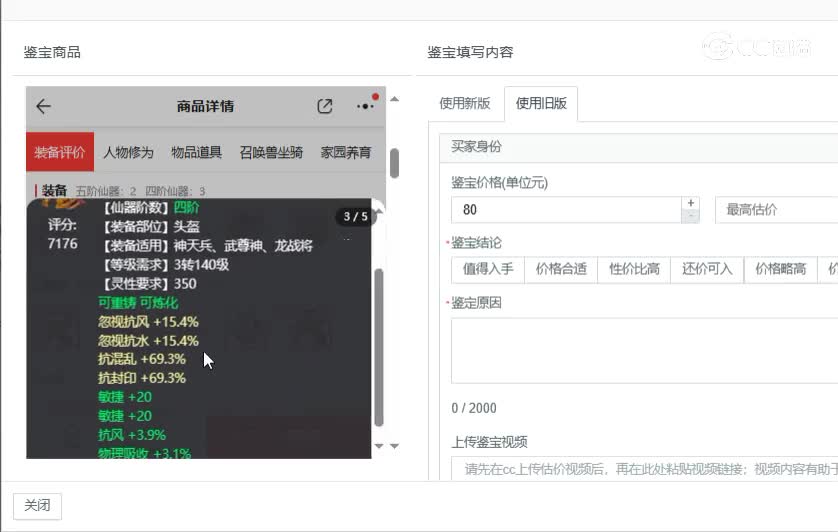Click the 买家身份 section header
Screen dimensions: 838x532
coord(639,147)
